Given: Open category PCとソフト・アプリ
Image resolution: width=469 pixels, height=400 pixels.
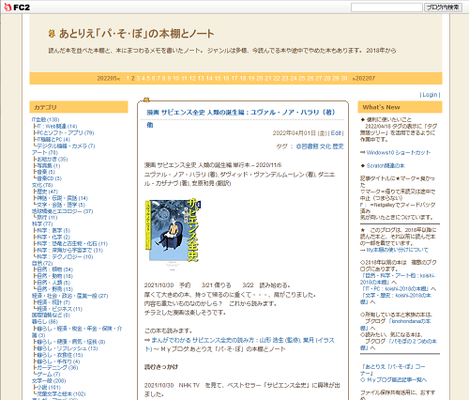Looking at the screenshot, I should click(65, 133).
